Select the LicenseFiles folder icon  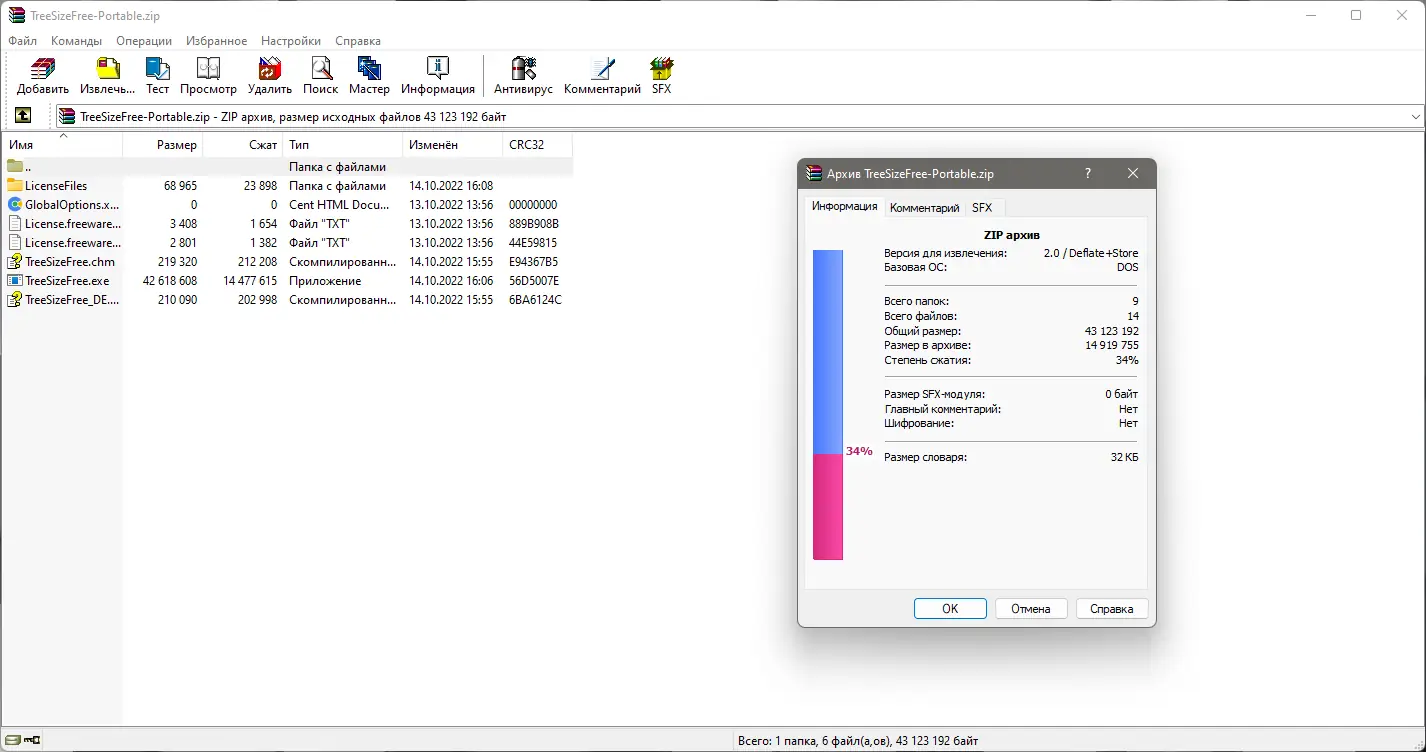click(x=15, y=186)
